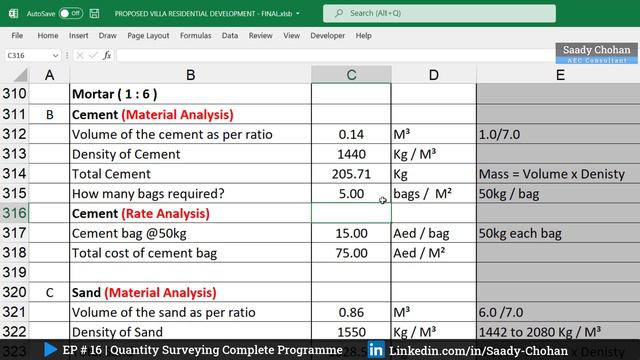640x360 pixels.
Task: Click the Cancel X formula bar icon
Action: point(80,55)
